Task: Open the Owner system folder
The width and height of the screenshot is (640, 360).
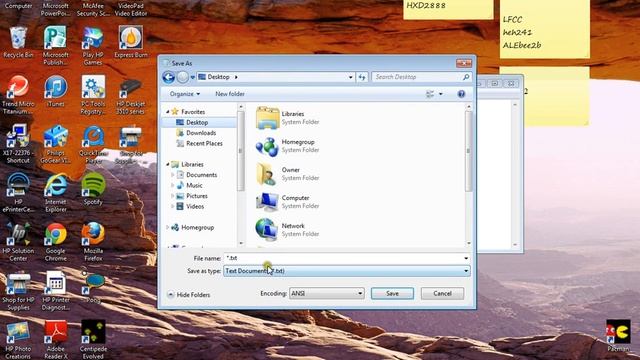Action: tap(286, 174)
